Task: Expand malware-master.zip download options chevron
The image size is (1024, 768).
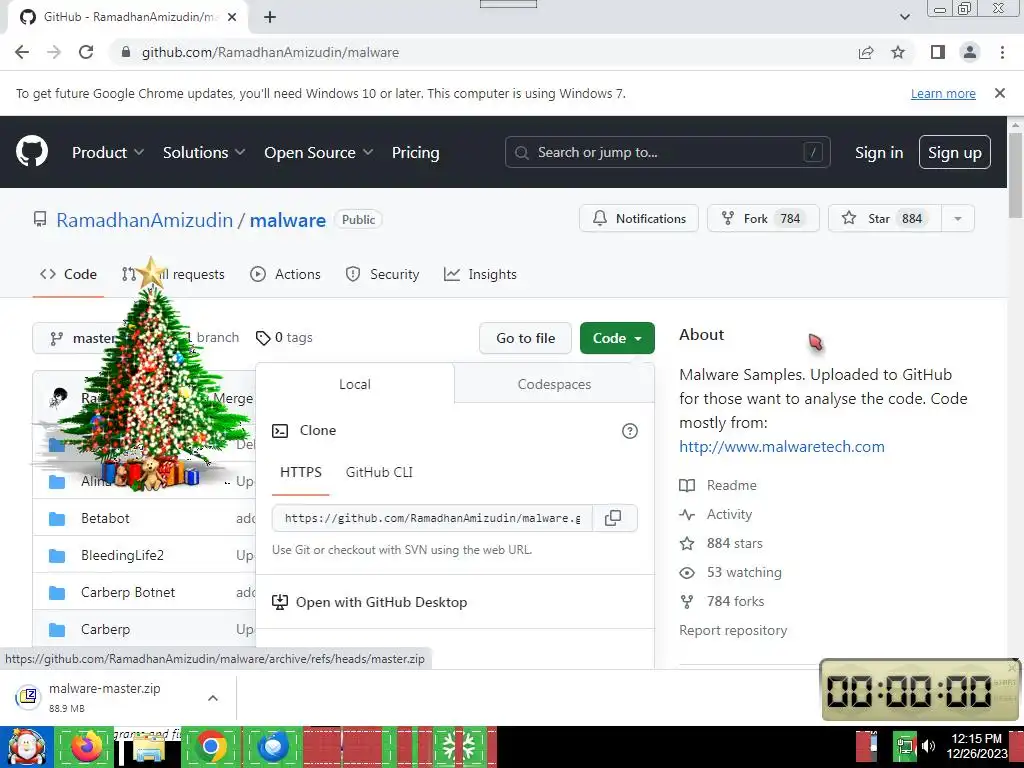Action: (213, 698)
